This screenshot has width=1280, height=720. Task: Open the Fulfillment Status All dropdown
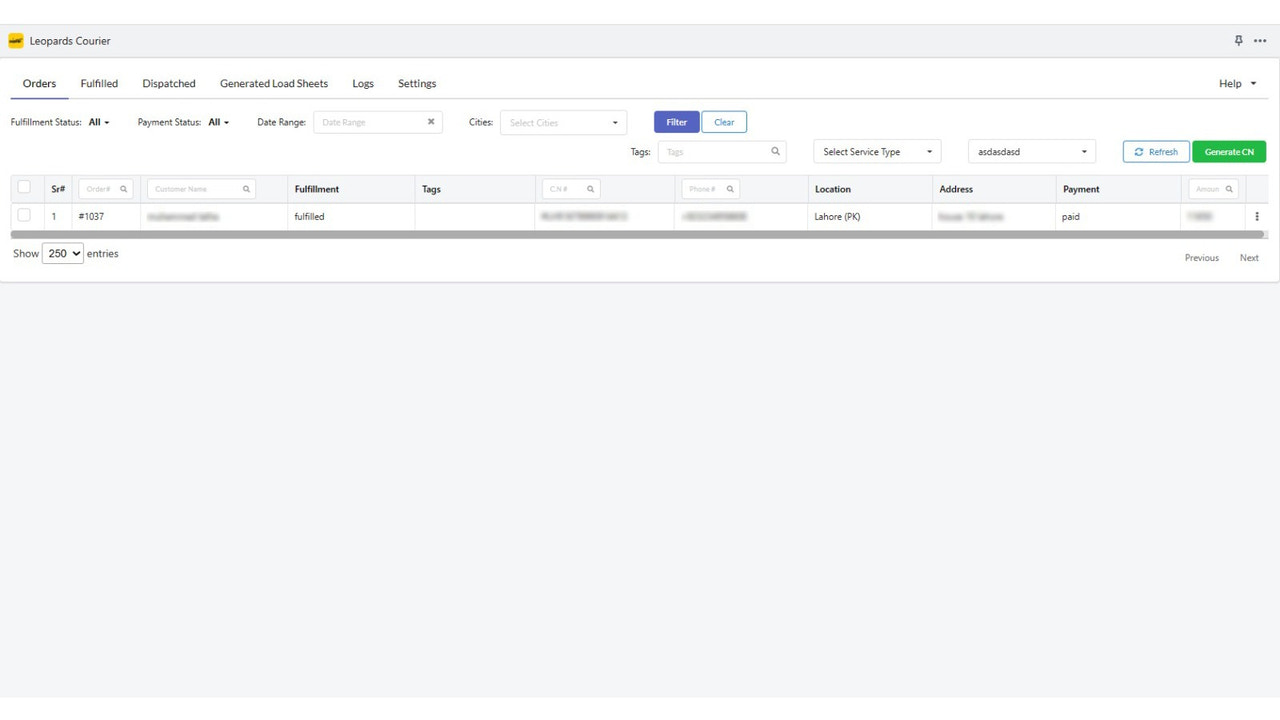(x=97, y=121)
